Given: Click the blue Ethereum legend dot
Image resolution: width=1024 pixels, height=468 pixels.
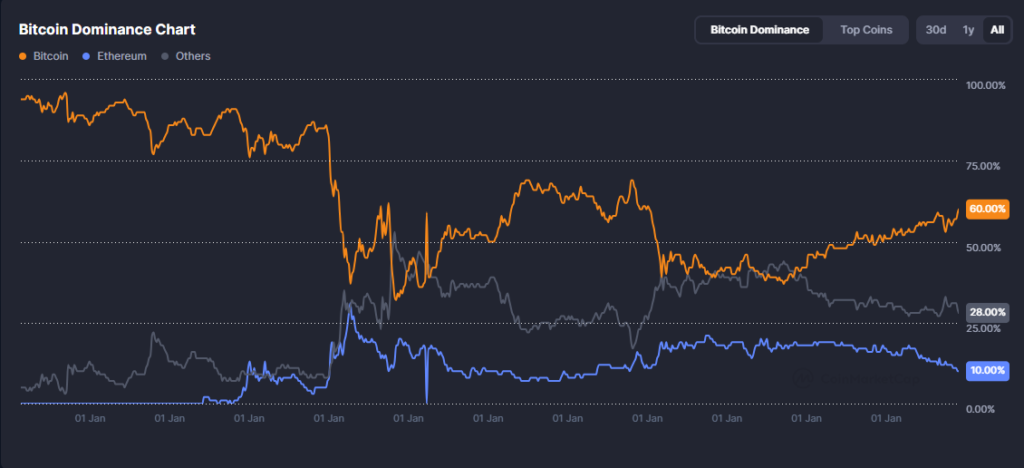Looking at the screenshot, I should click(88, 57).
